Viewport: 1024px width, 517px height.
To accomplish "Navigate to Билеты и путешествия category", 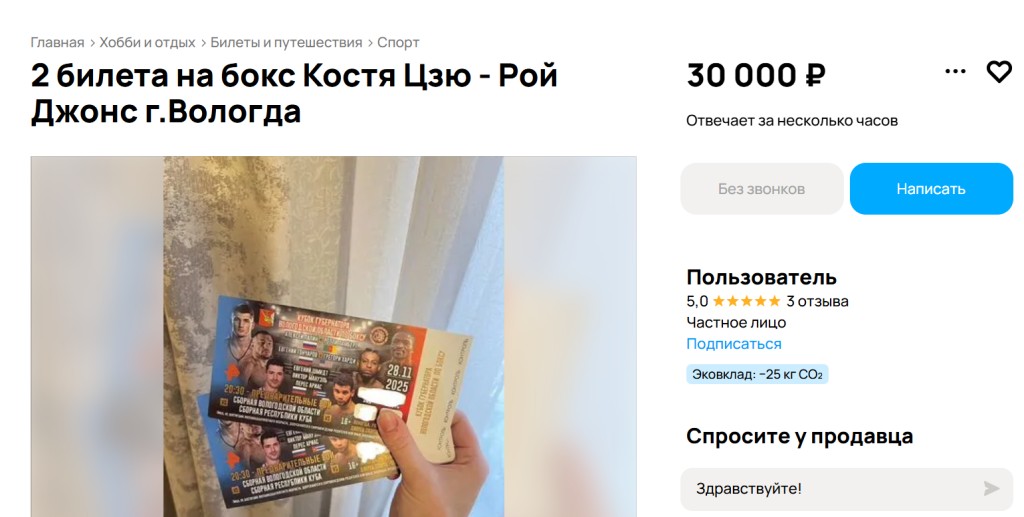I will 286,42.
